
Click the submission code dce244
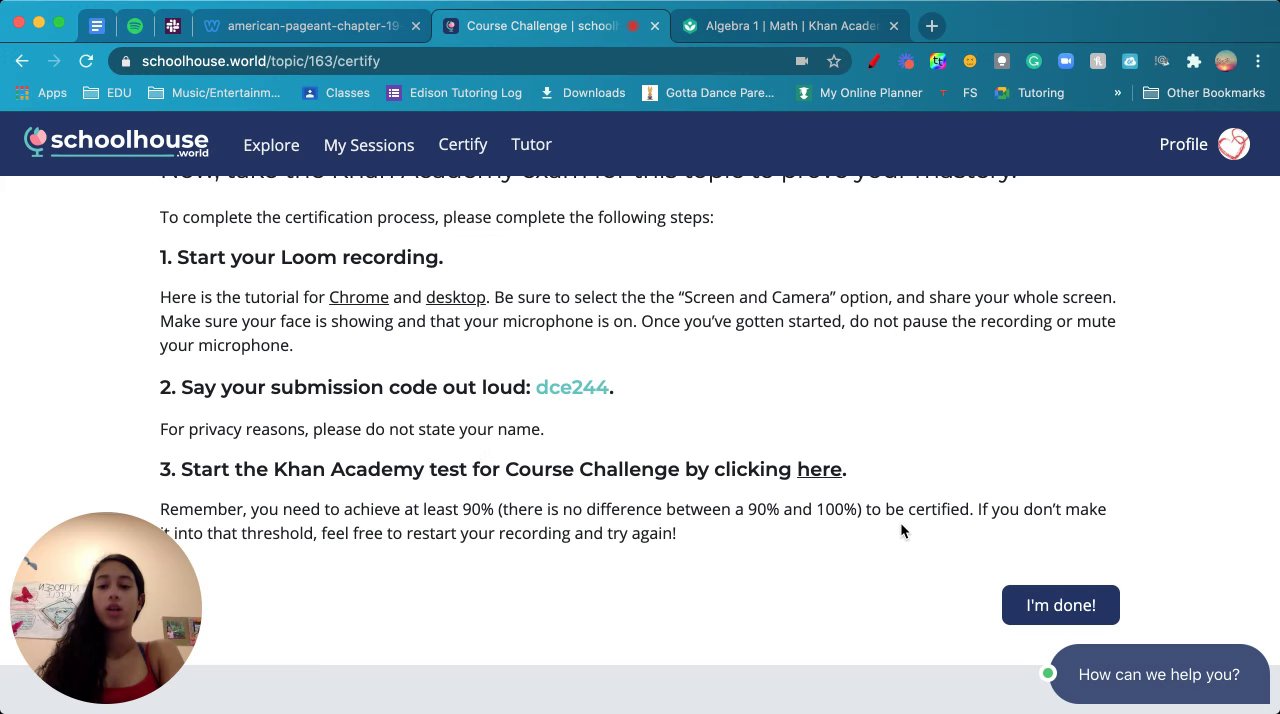(572, 387)
